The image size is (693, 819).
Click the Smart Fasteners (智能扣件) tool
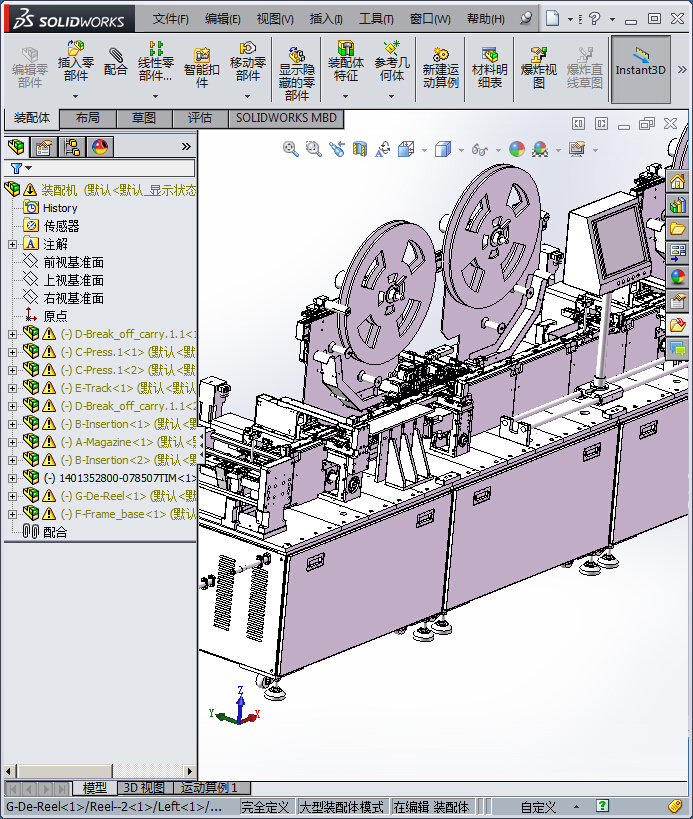click(202, 67)
